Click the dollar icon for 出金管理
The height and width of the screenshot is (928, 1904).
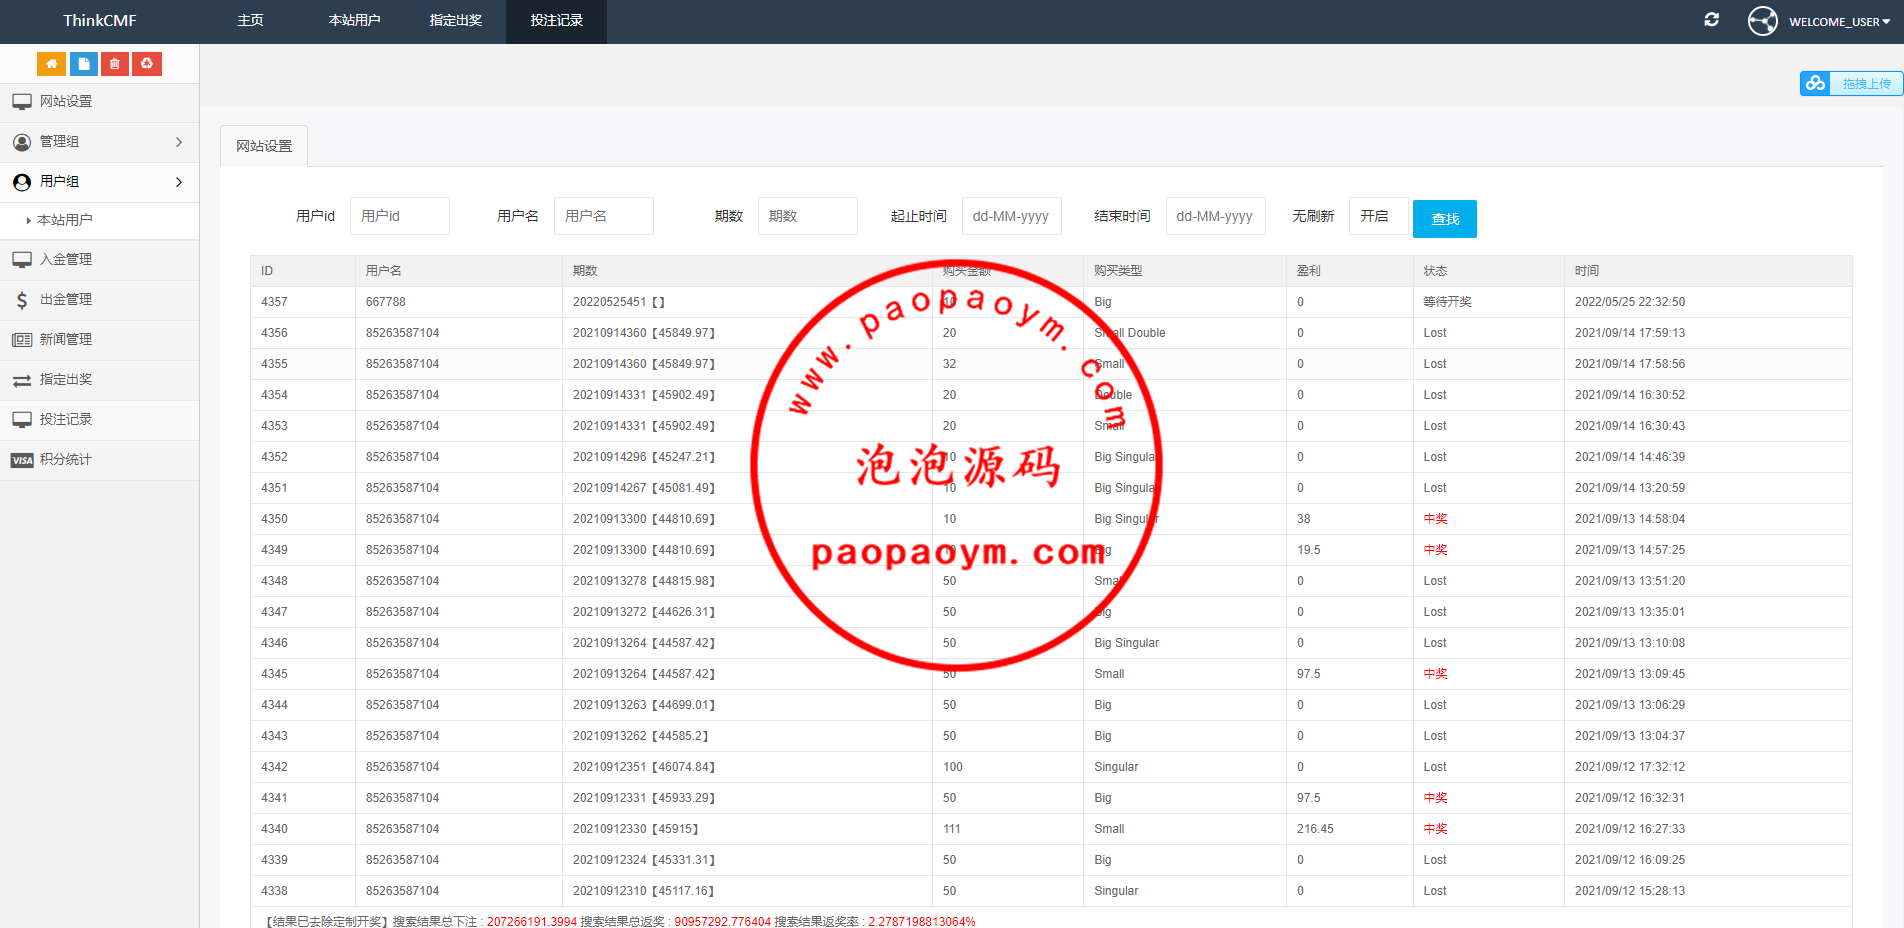click(x=22, y=300)
